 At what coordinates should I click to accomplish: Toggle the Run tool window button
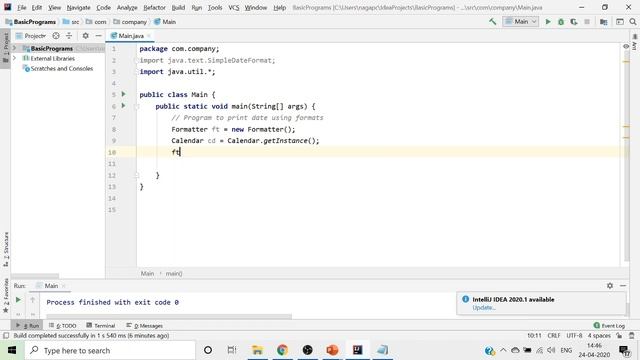27,326
